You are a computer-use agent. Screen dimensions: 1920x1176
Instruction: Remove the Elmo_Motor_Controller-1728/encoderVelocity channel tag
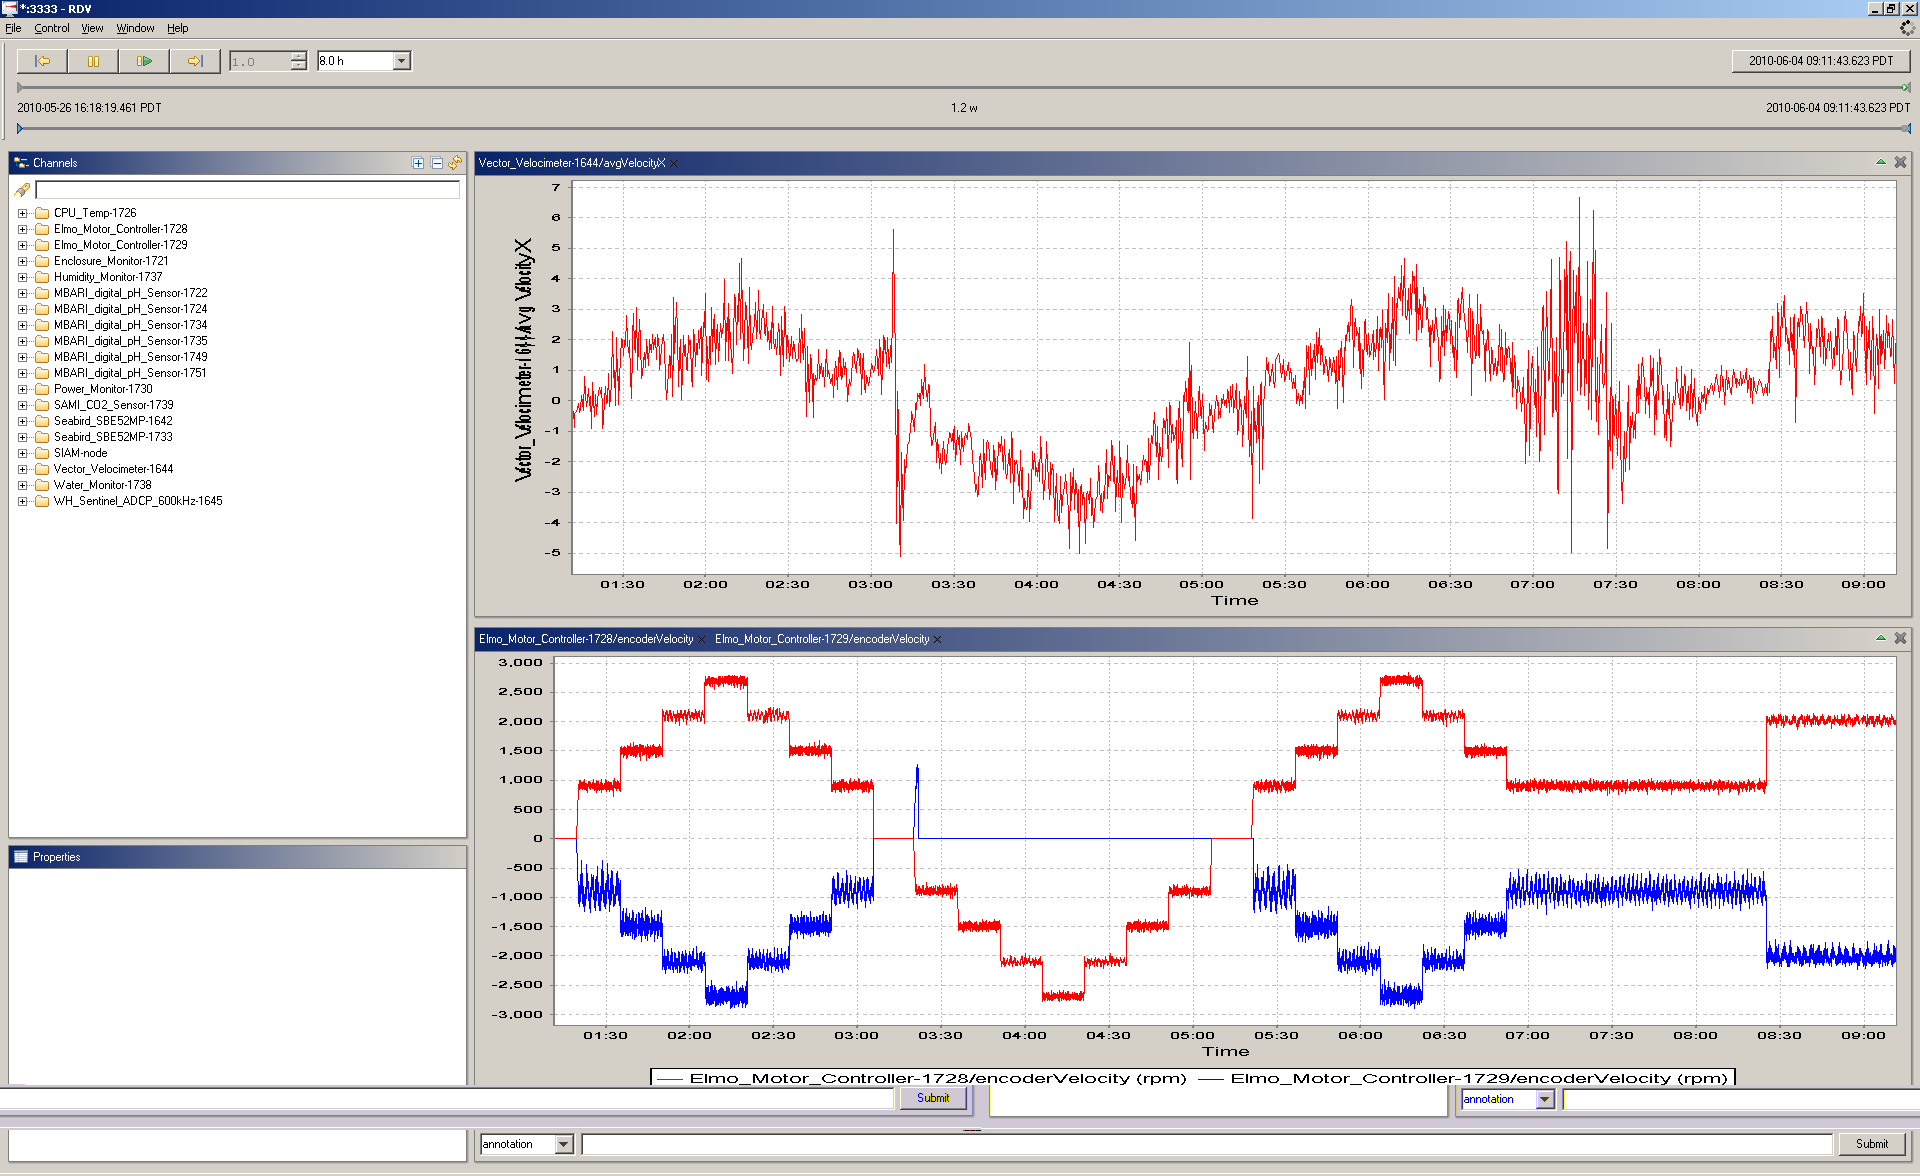[x=702, y=640]
